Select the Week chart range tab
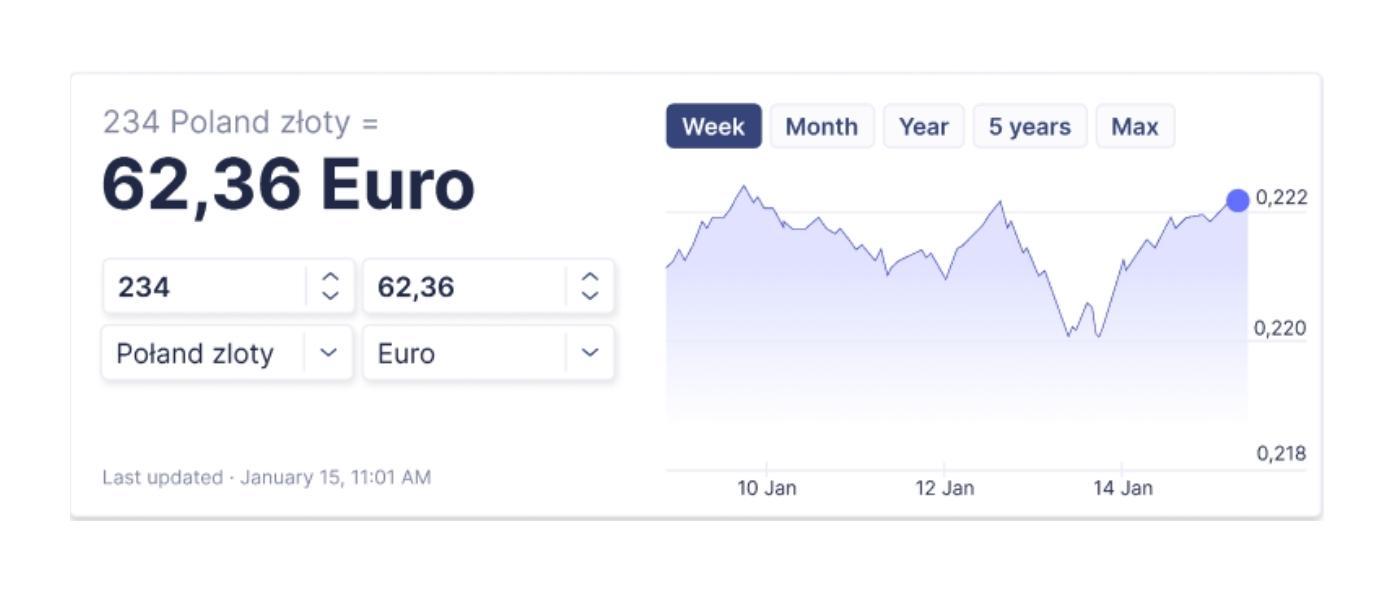Image resolution: width=1400 pixels, height=600 pixels. 713,127
